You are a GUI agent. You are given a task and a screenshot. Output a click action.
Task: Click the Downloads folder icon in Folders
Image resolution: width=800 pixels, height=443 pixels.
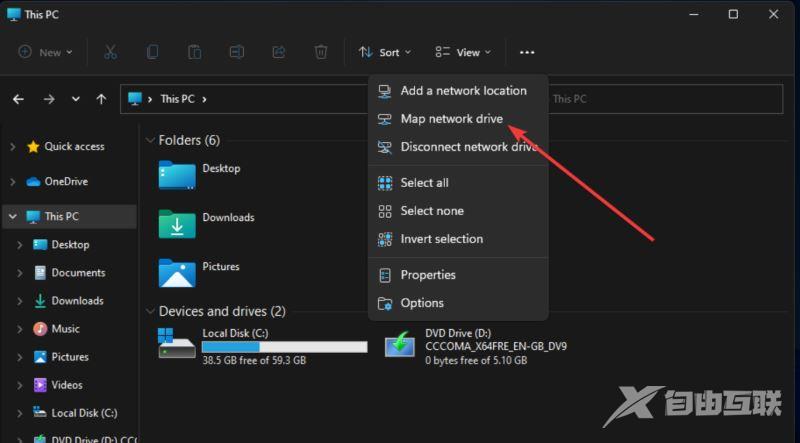[177, 224]
